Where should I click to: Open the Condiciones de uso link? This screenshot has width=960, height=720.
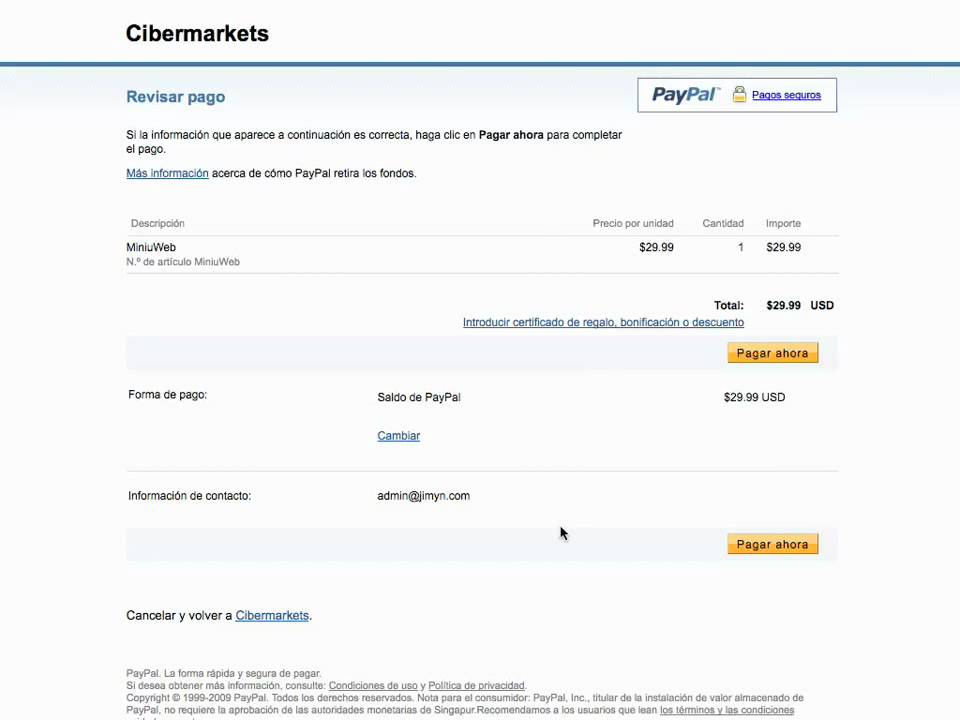pos(373,686)
